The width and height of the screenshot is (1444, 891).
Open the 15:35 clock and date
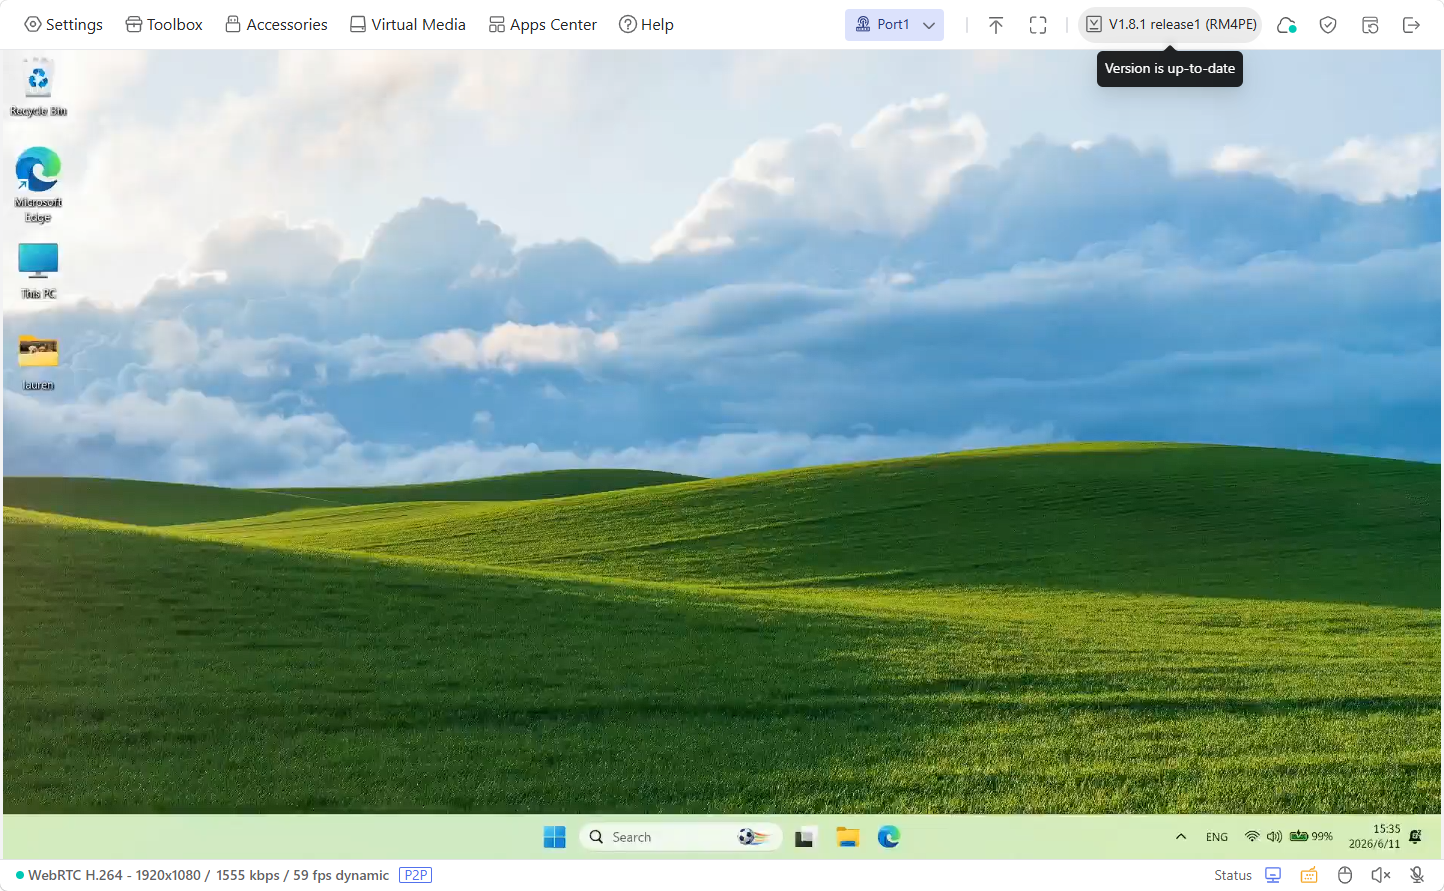tap(1374, 837)
